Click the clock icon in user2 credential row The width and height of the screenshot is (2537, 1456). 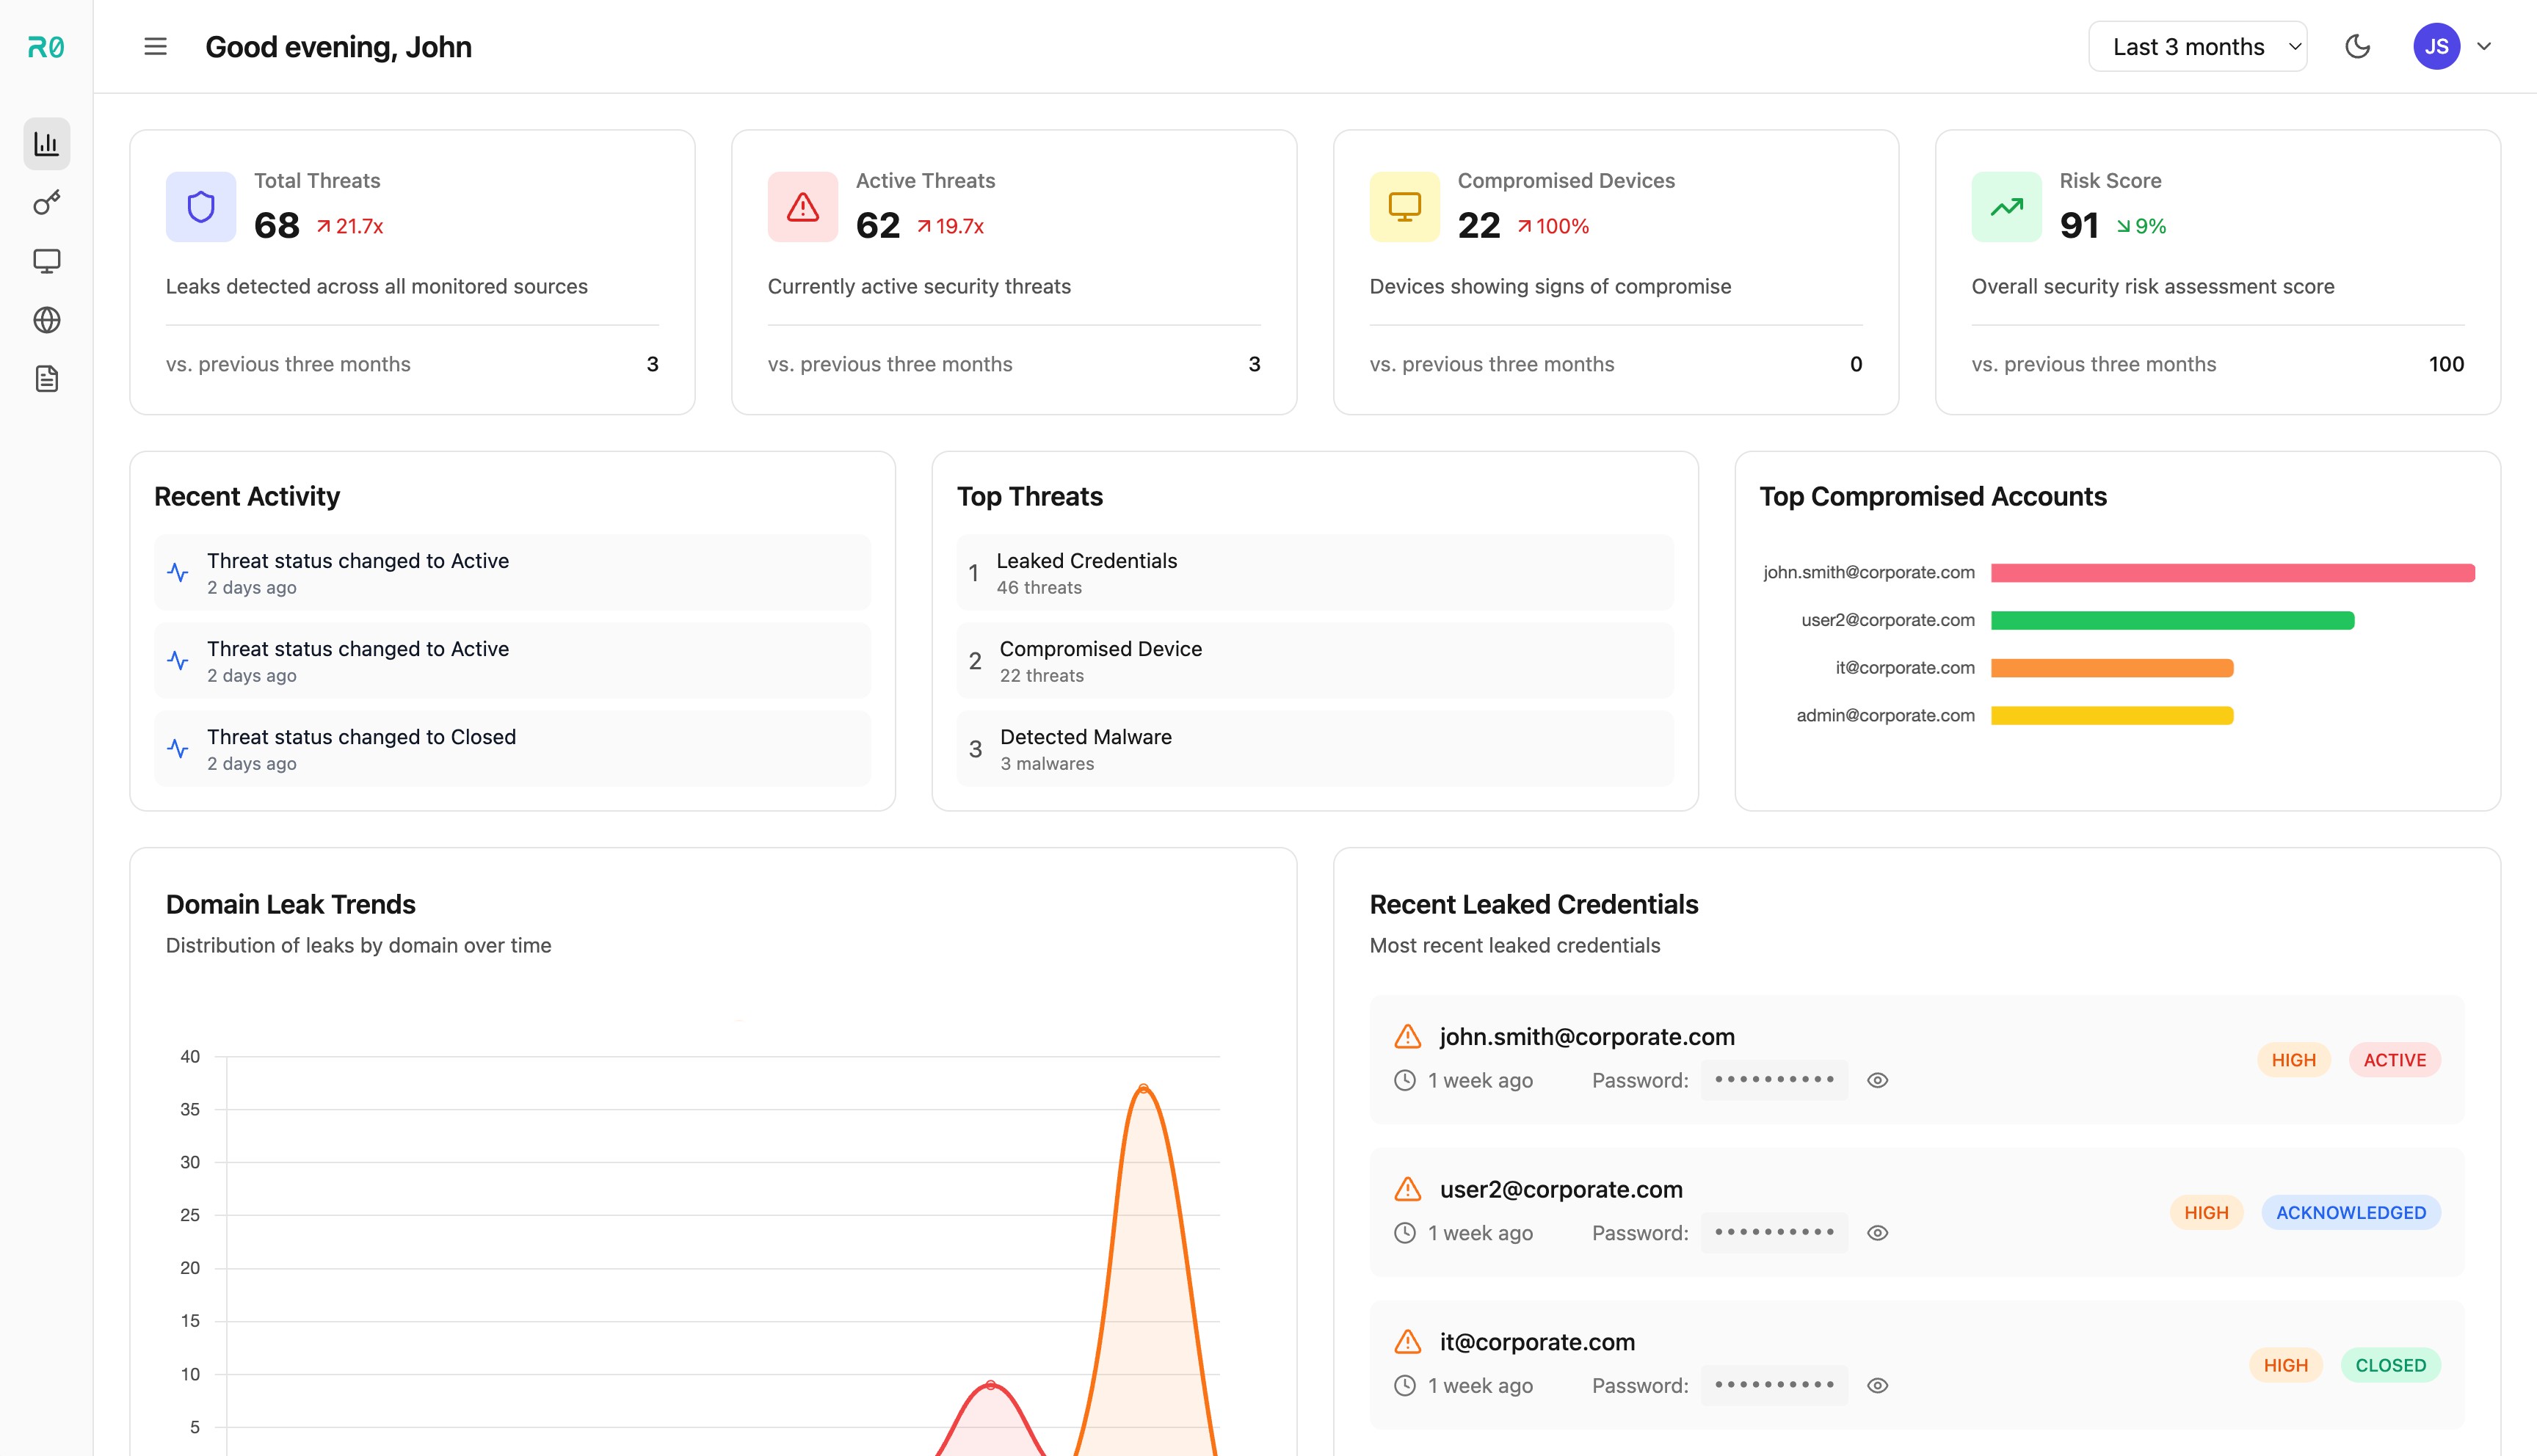pyautogui.click(x=1405, y=1234)
